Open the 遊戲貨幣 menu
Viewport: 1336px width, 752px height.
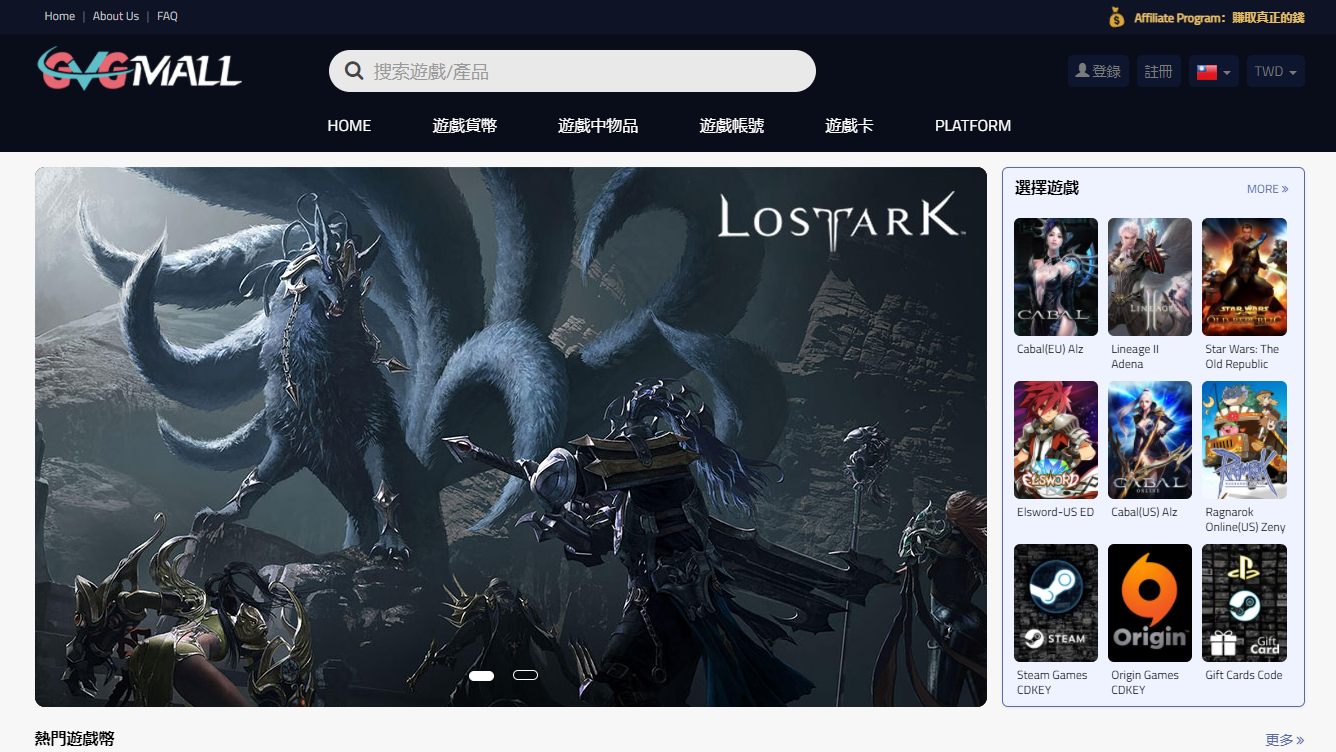(465, 126)
